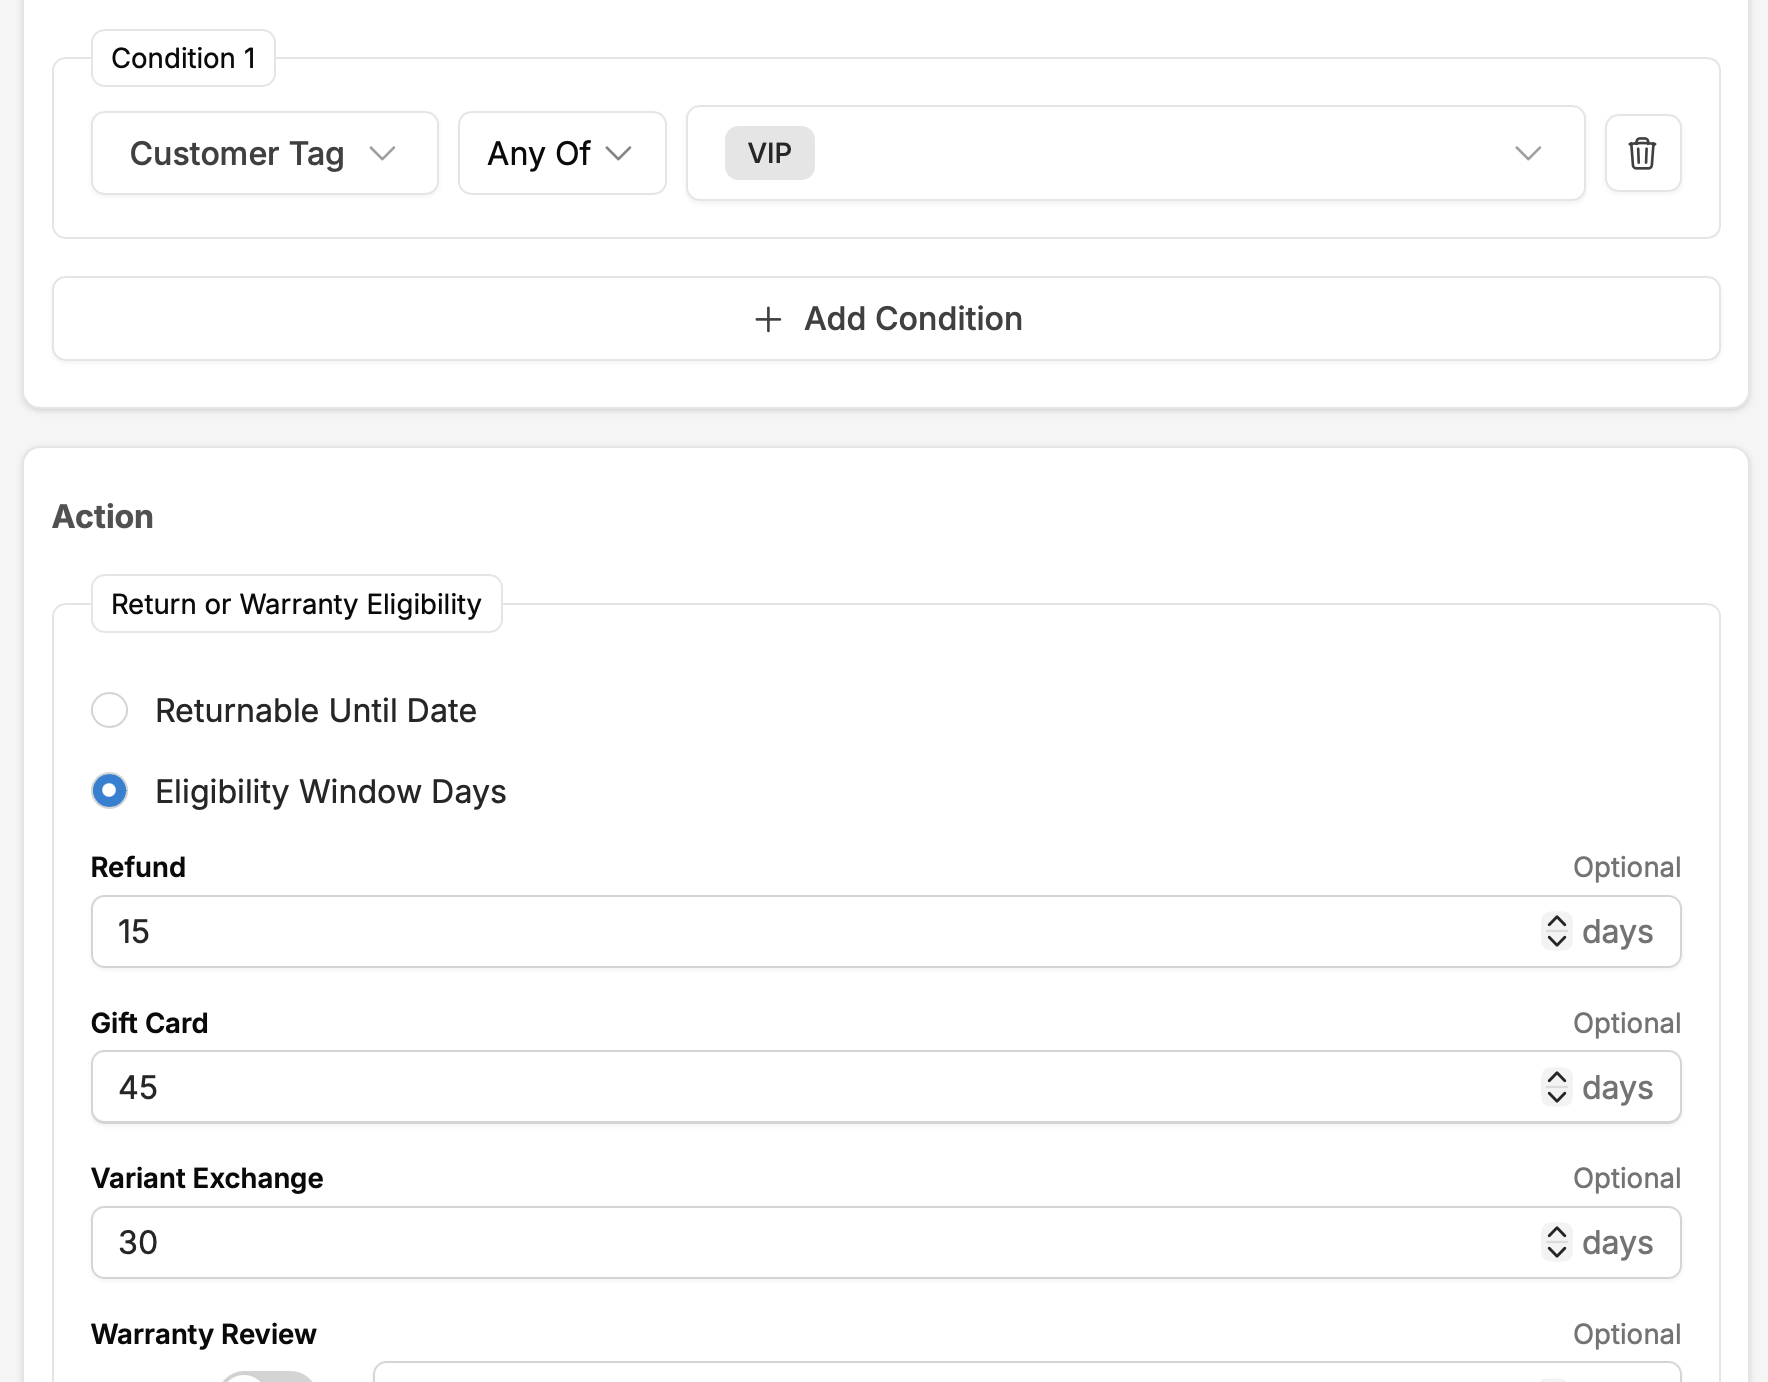
Task: Click the Refund days stepper arrows
Action: 1557,931
